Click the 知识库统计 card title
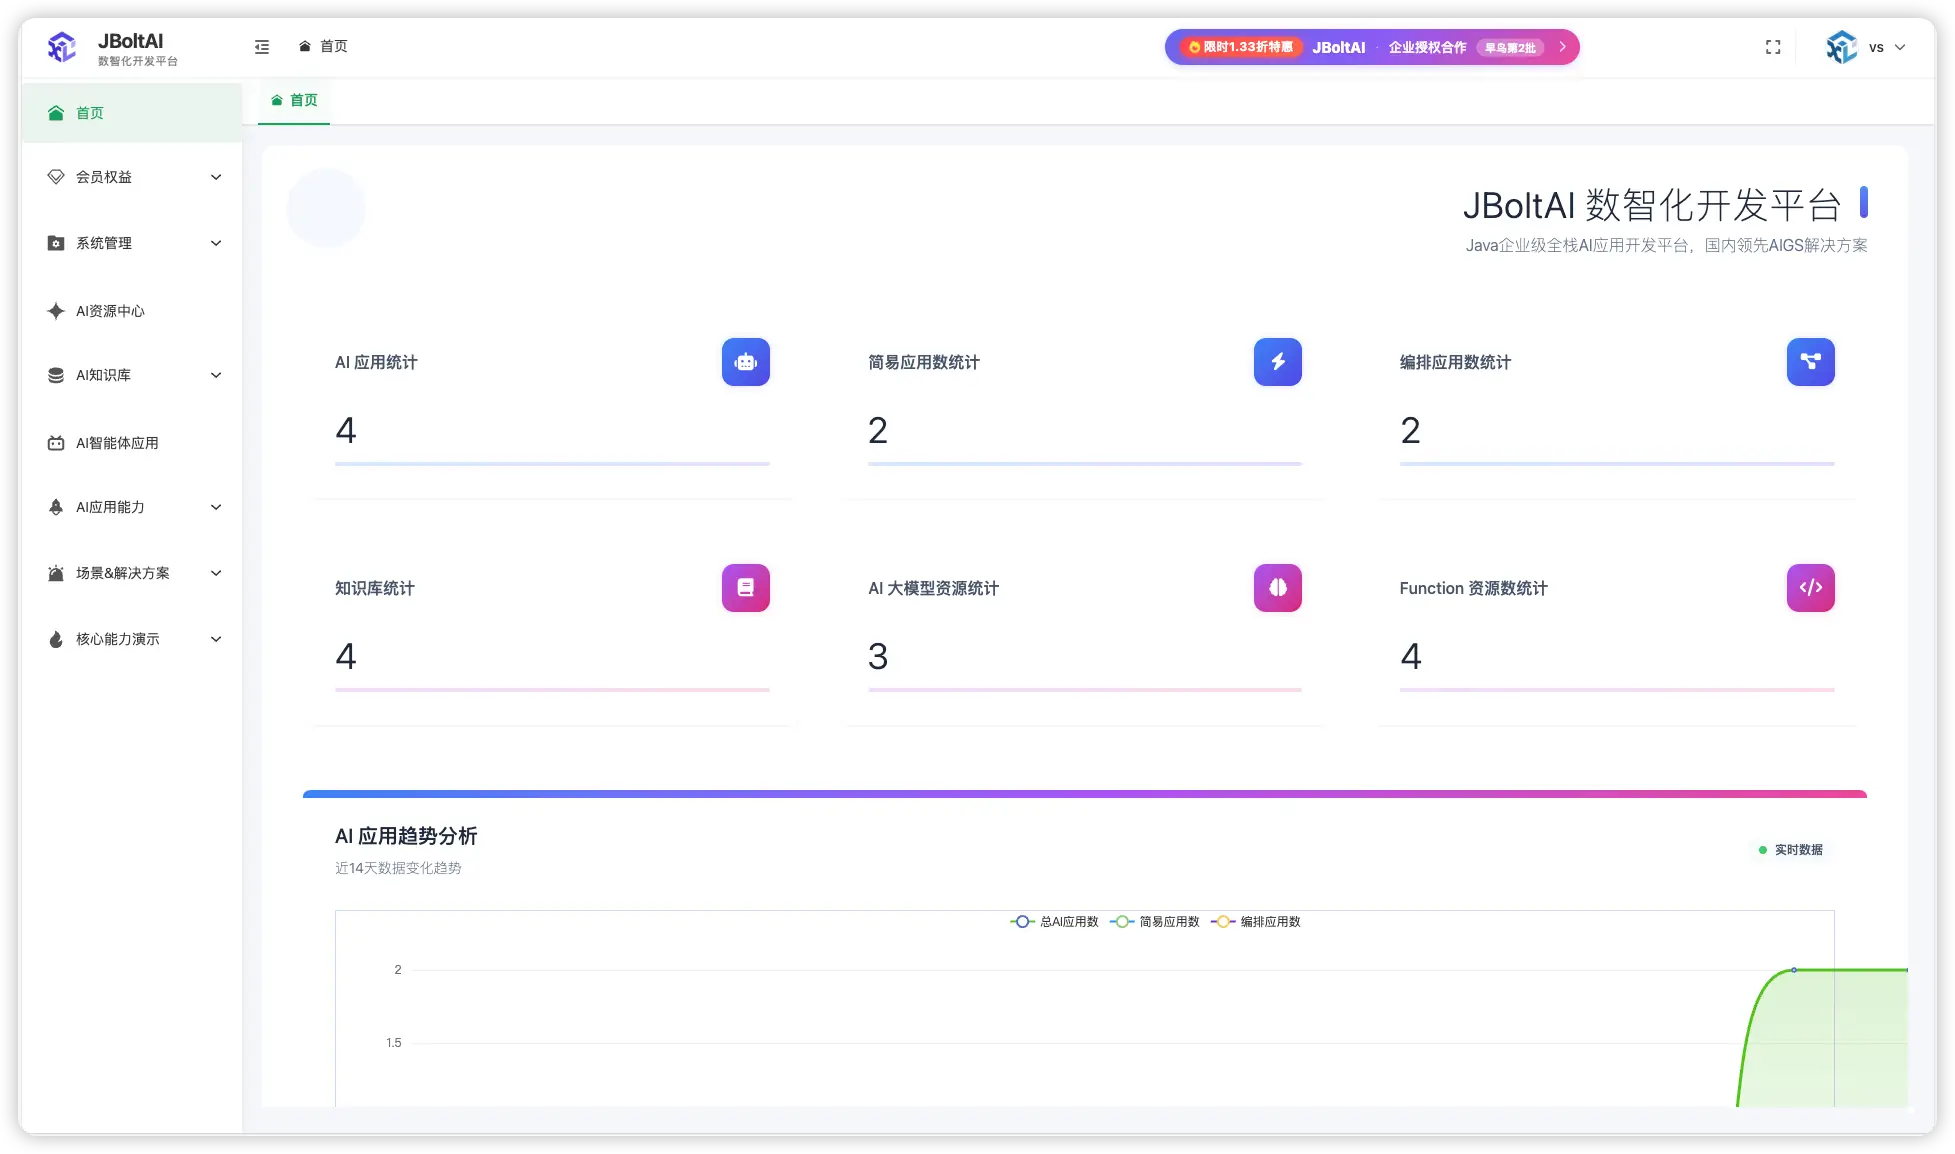Image resolution: width=1955 pixels, height=1154 pixels. point(374,588)
